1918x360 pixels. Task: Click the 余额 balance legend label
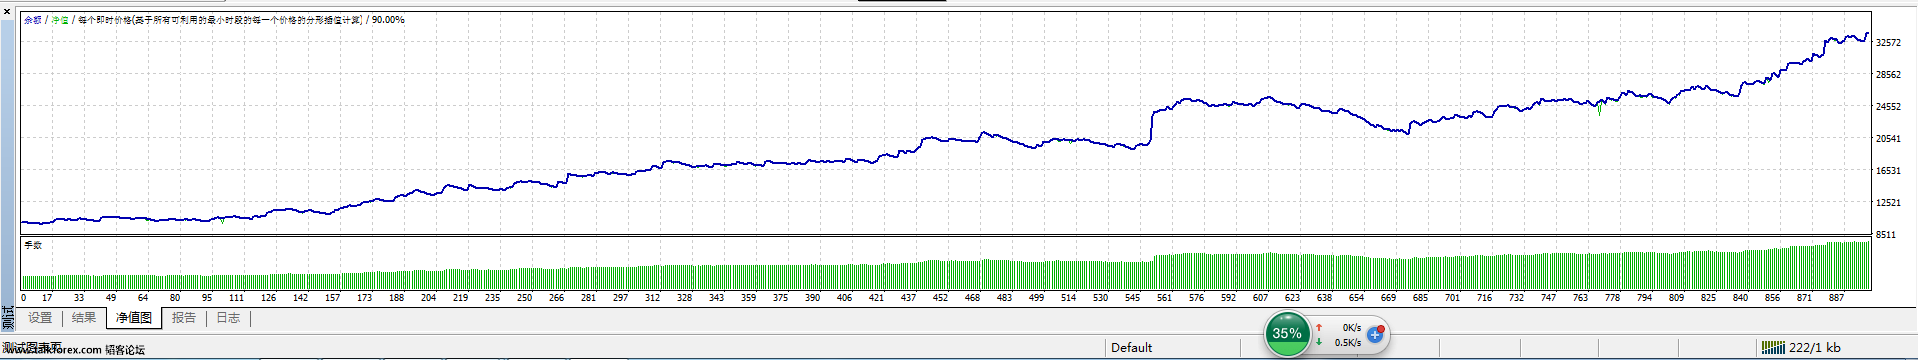coord(33,20)
